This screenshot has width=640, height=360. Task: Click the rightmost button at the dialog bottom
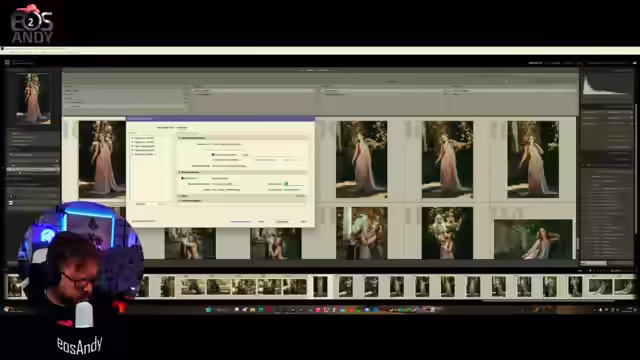pyautogui.click(x=303, y=221)
